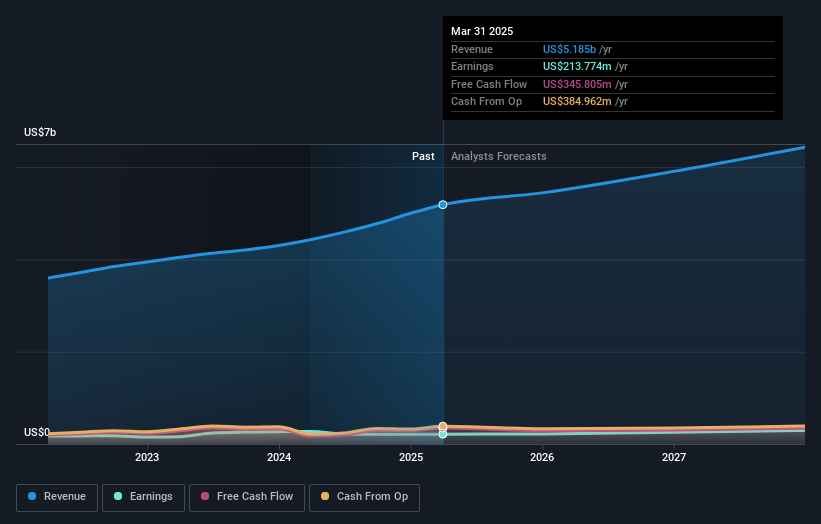
Task: Select the 2025 x-axis label
Action: (x=411, y=457)
